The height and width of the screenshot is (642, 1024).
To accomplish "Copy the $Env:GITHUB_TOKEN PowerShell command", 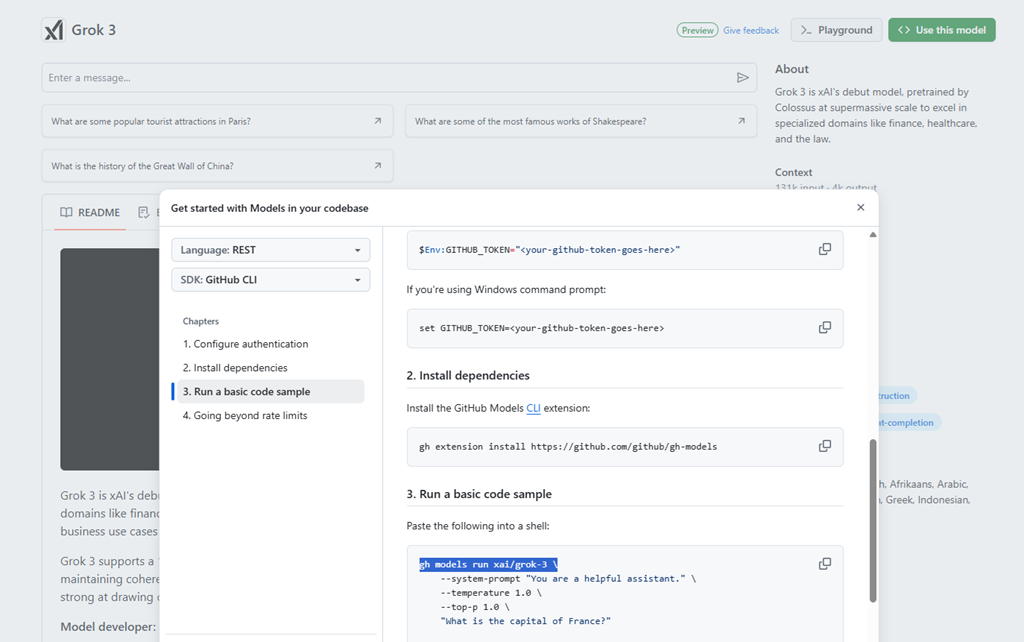I will tap(824, 249).
